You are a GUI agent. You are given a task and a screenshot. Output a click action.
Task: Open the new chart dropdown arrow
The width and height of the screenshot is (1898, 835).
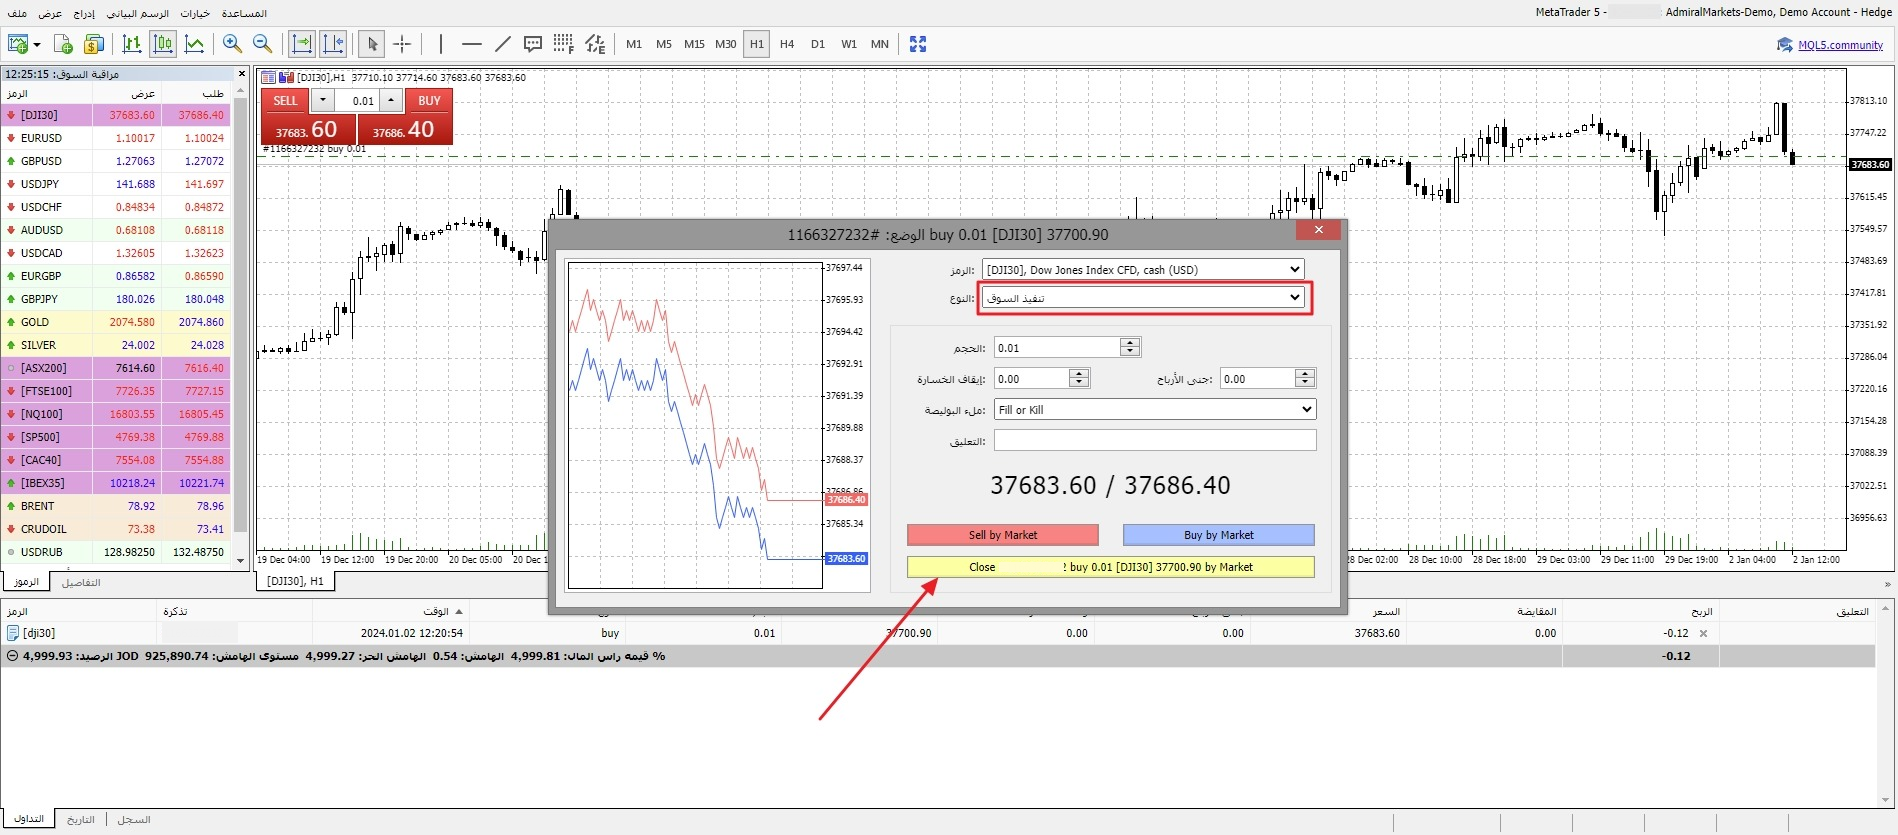(37, 45)
